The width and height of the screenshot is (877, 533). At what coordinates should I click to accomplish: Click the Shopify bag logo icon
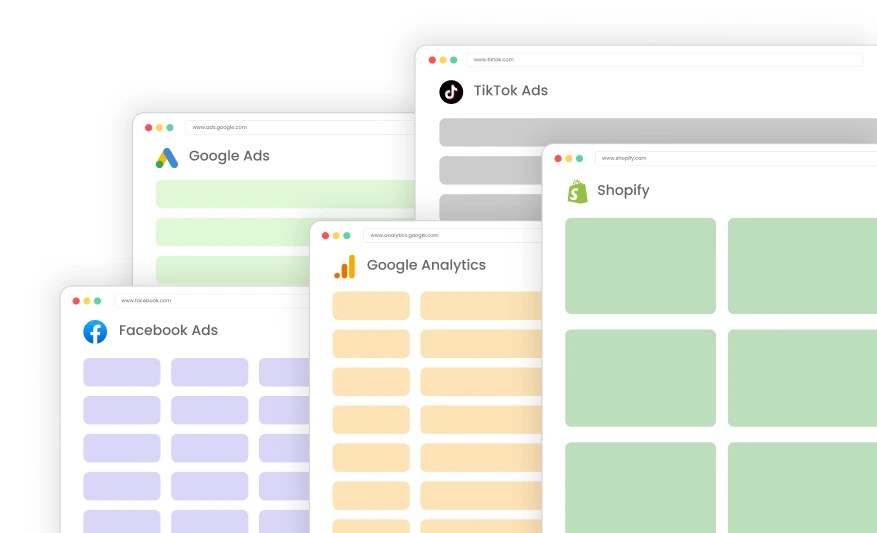pos(577,192)
